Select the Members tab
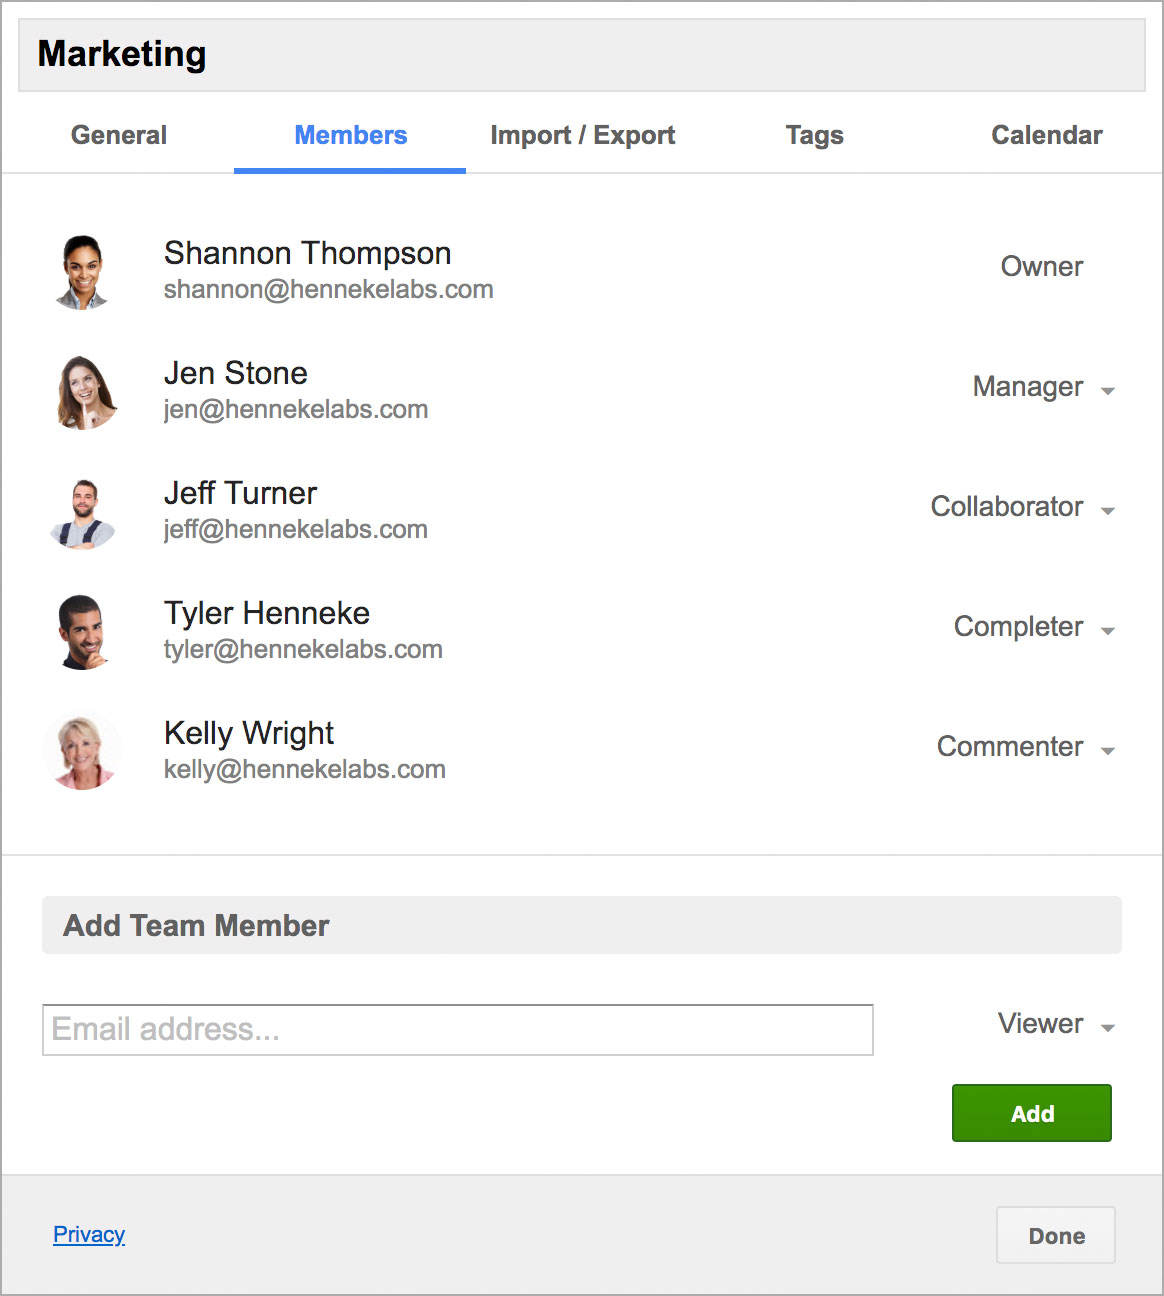This screenshot has width=1164, height=1296. pos(350,136)
